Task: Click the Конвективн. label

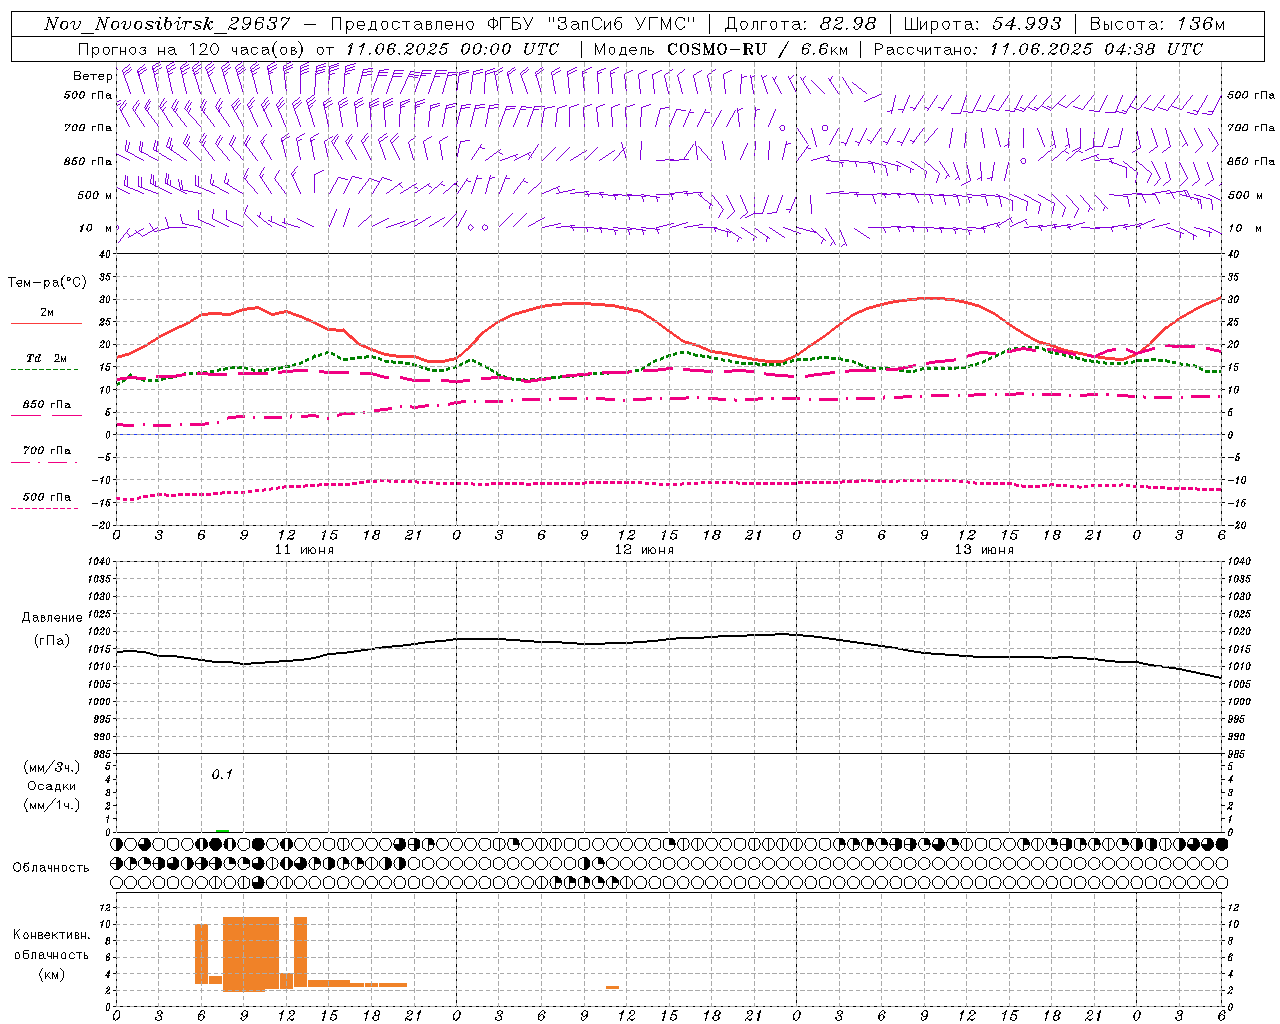Action: 52,935
